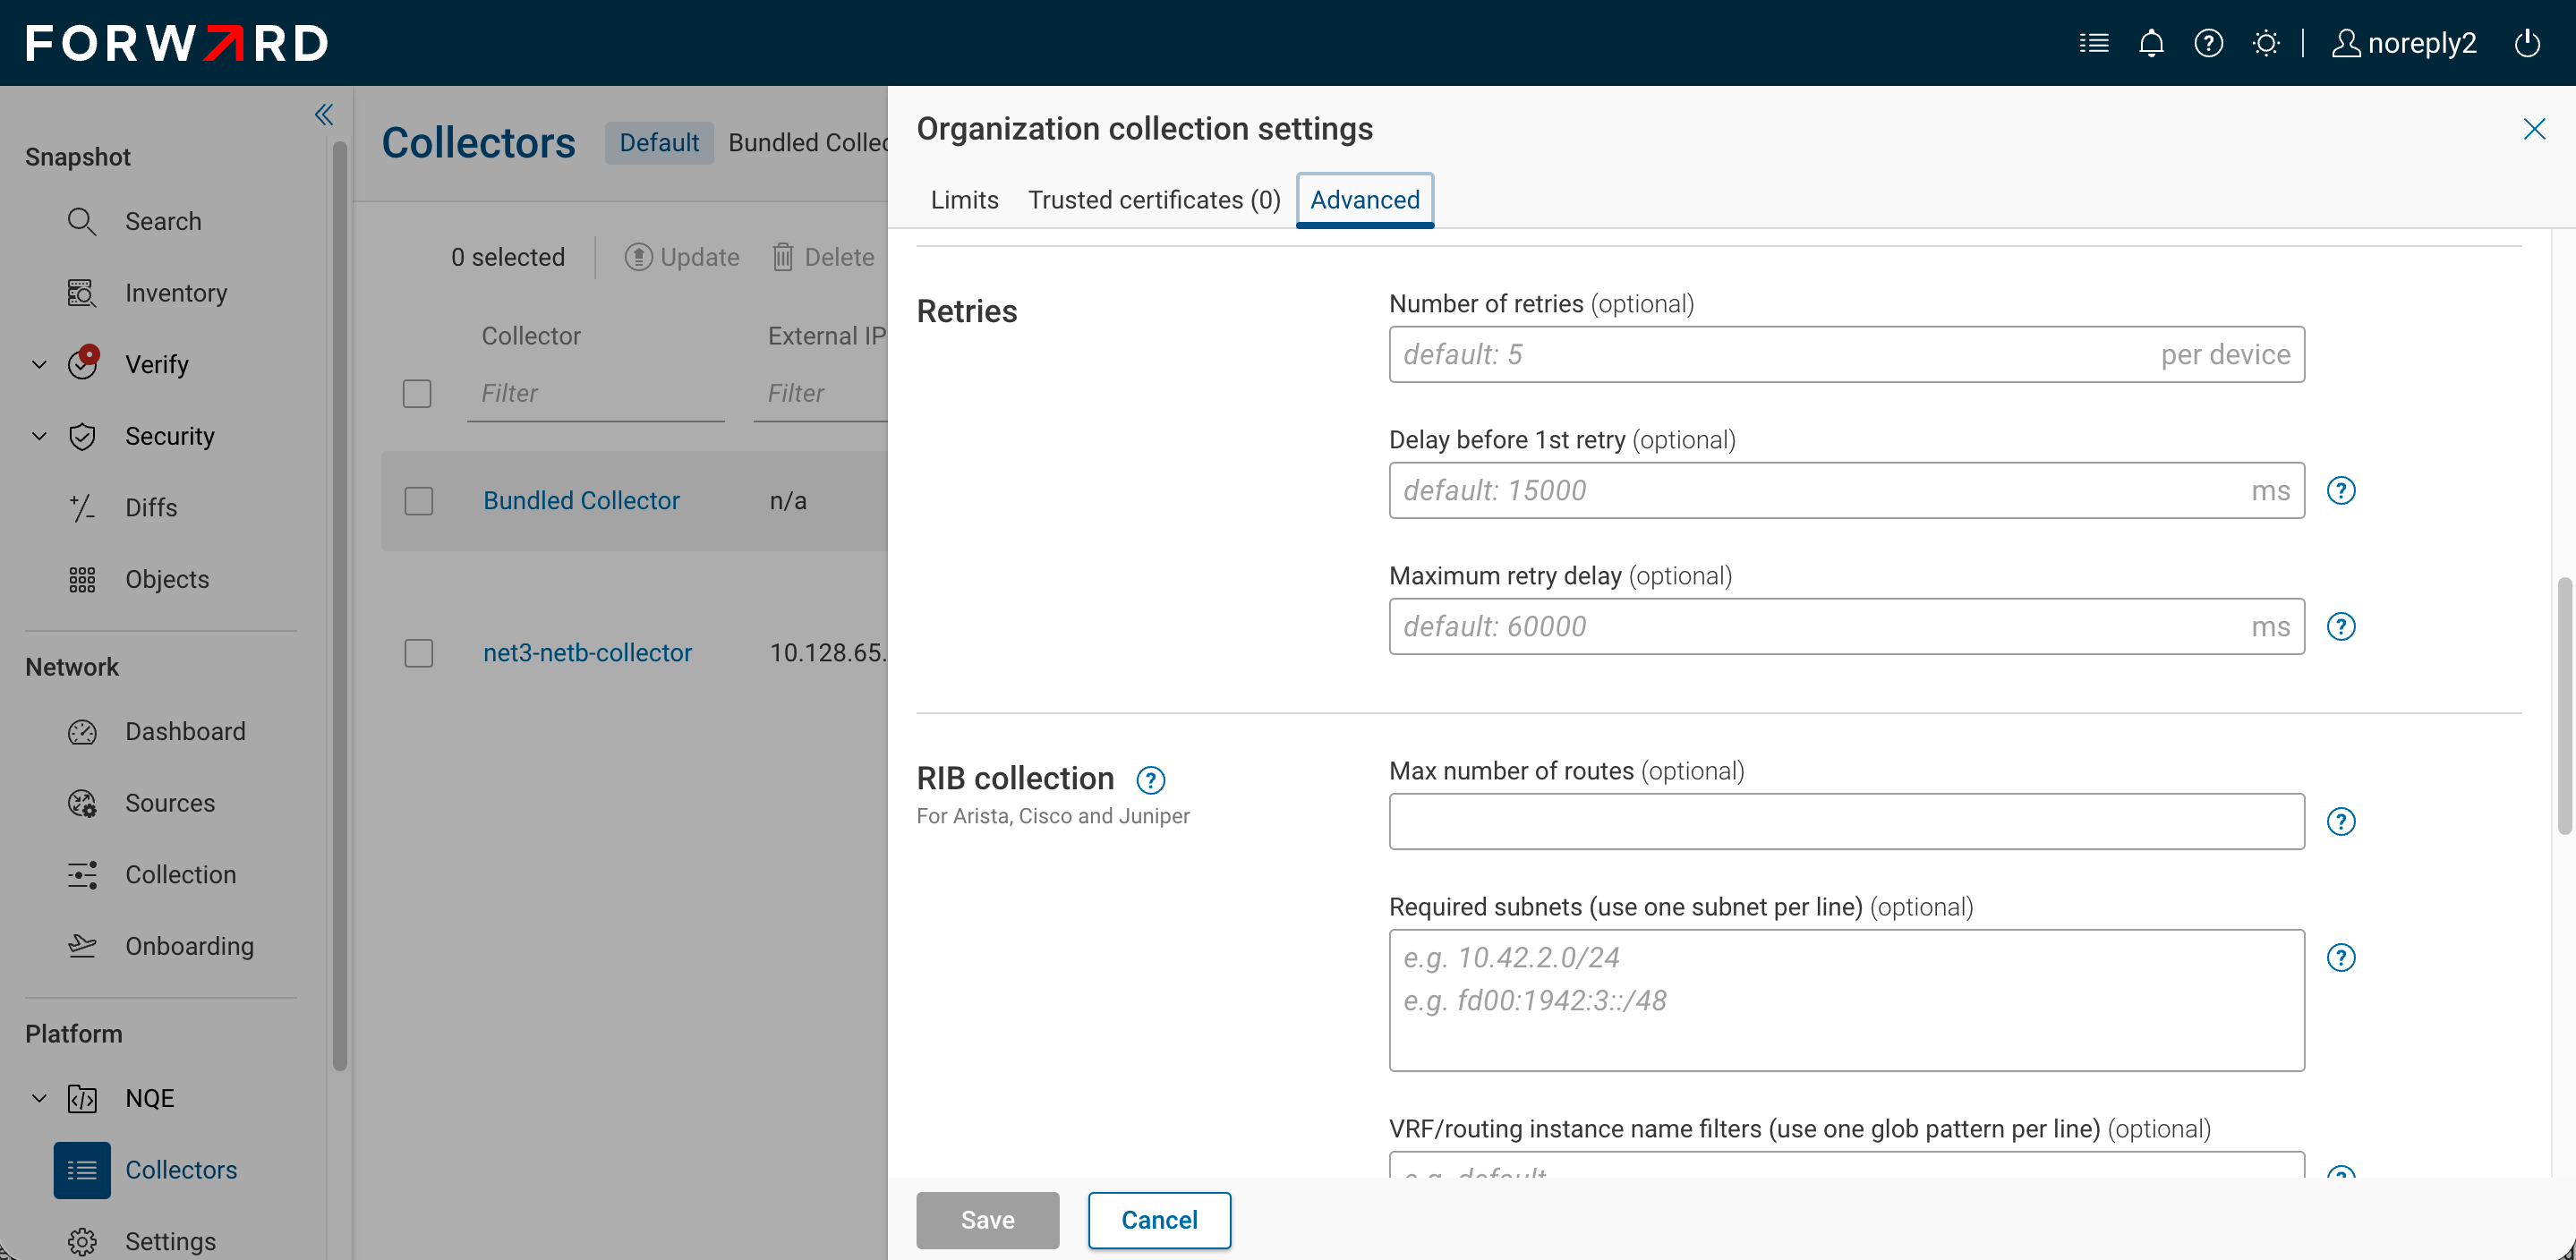Click into the Required subnets textarea
The image size is (2576, 1260).
click(1846, 1000)
